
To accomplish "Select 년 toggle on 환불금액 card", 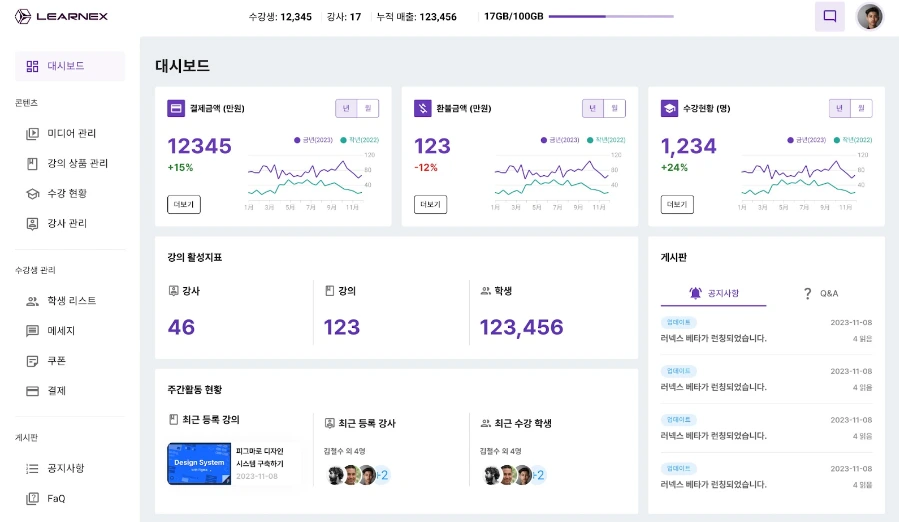I will pos(593,108).
